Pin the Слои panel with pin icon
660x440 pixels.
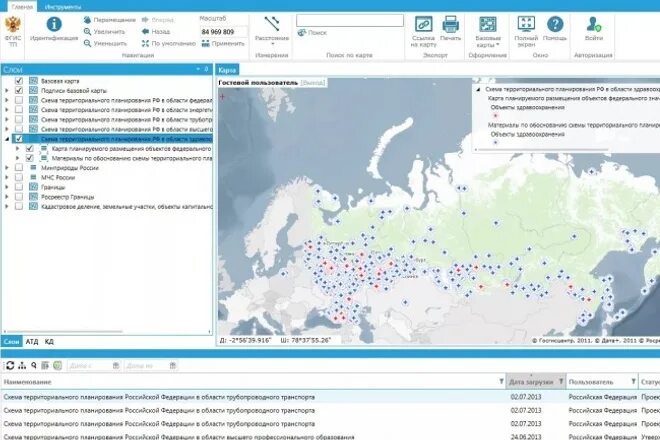206,69
